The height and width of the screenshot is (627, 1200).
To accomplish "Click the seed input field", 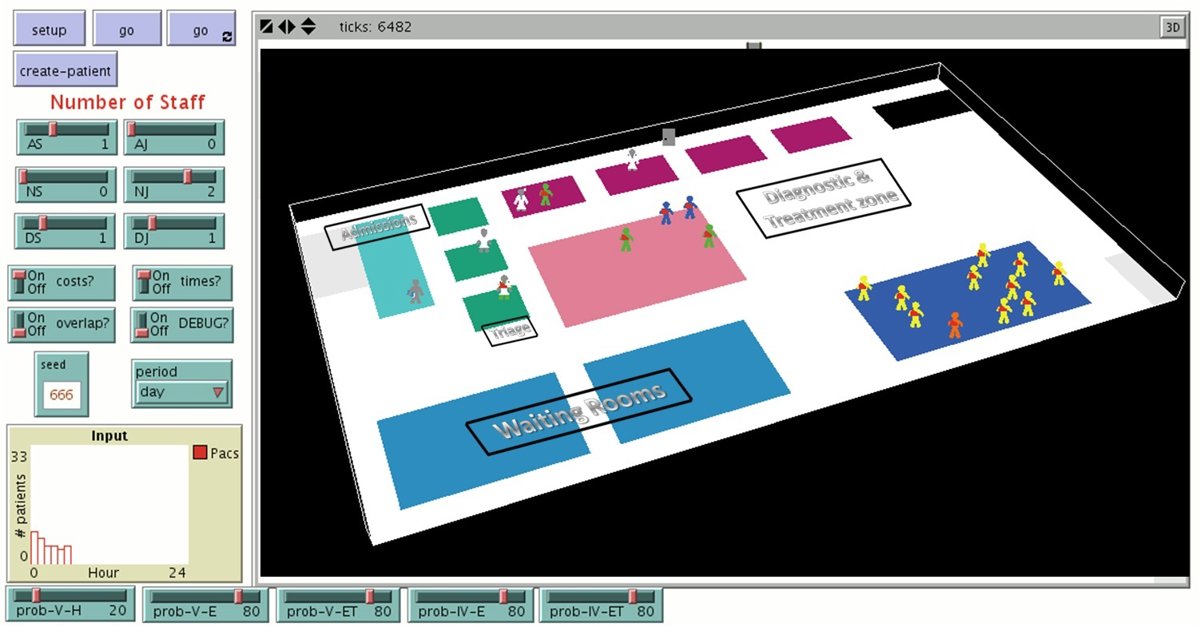I will click(60, 395).
